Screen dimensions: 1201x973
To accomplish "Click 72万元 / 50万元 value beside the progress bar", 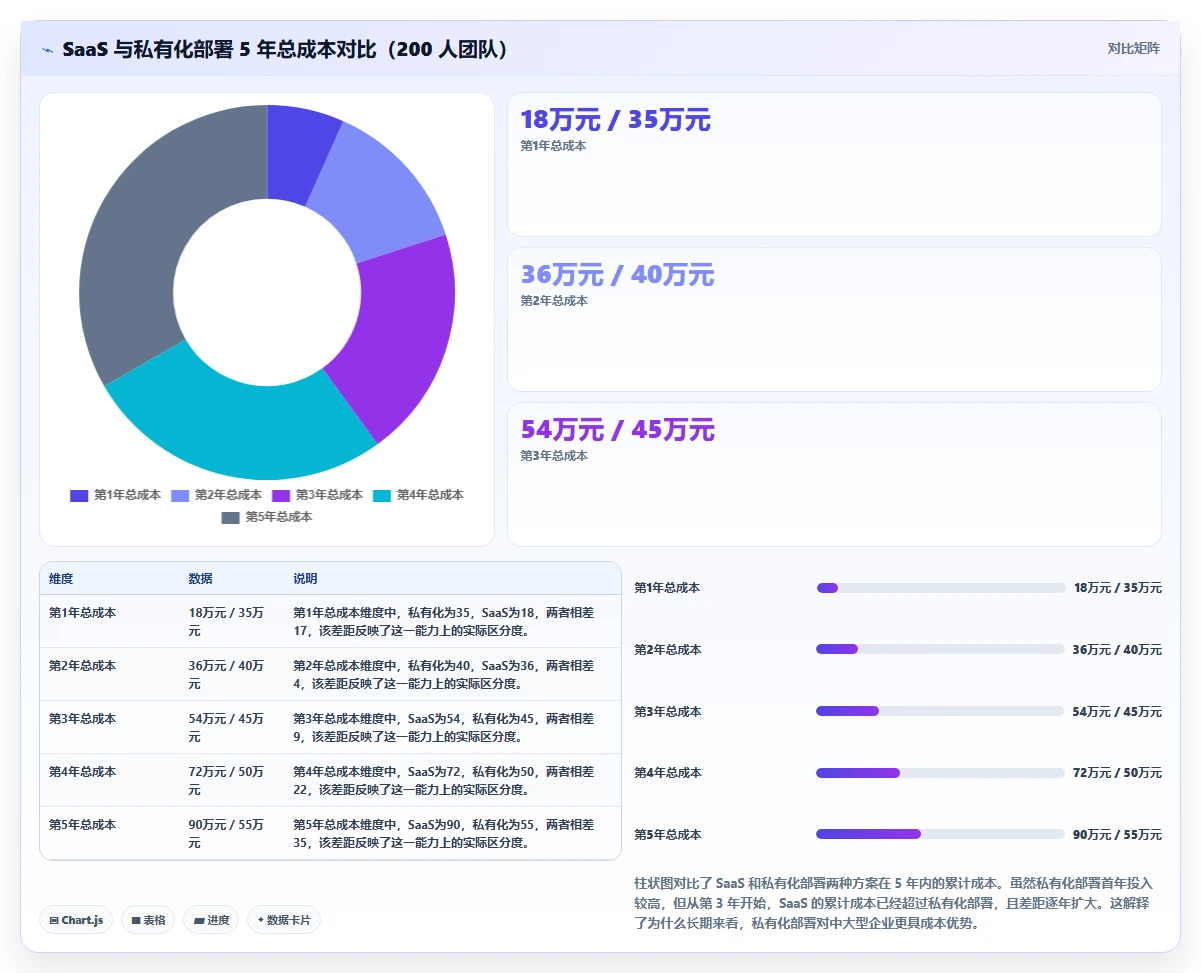I will [1117, 773].
